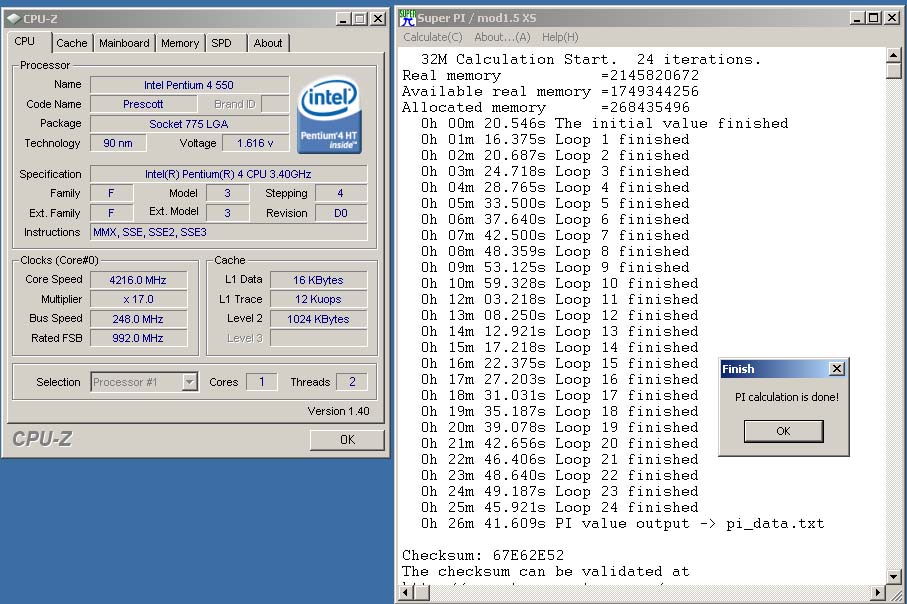This screenshot has height=604, width=907.
Task: Click the Core Speed value '4216.0 MHz'
Action: [138, 280]
